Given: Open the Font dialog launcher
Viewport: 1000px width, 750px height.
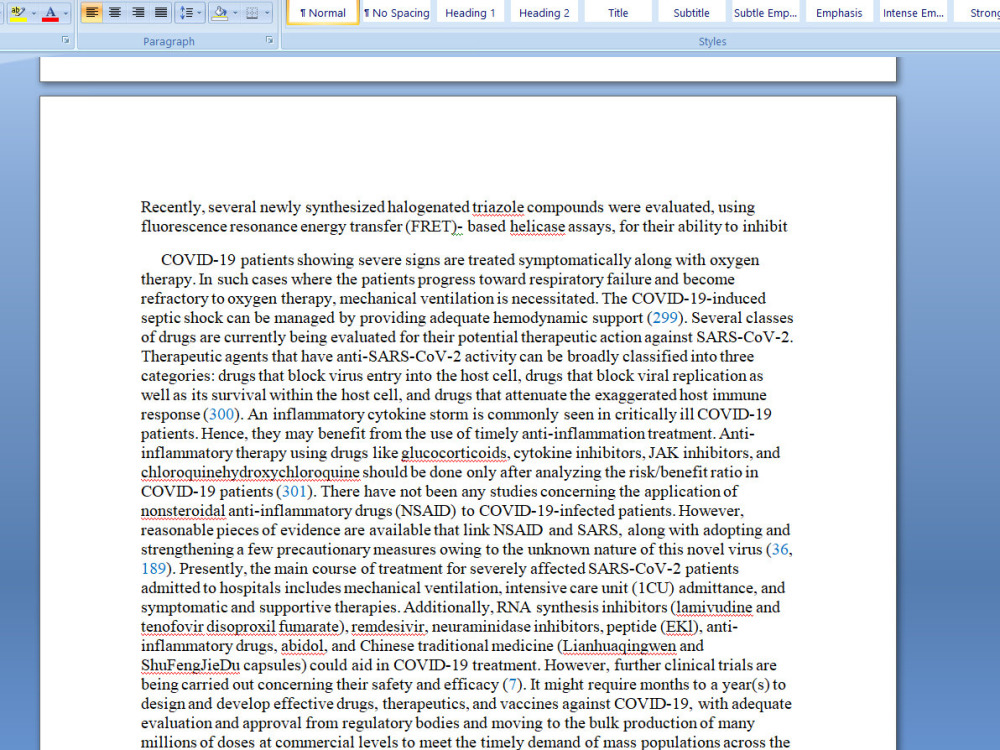Looking at the screenshot, I should point(65,40).
